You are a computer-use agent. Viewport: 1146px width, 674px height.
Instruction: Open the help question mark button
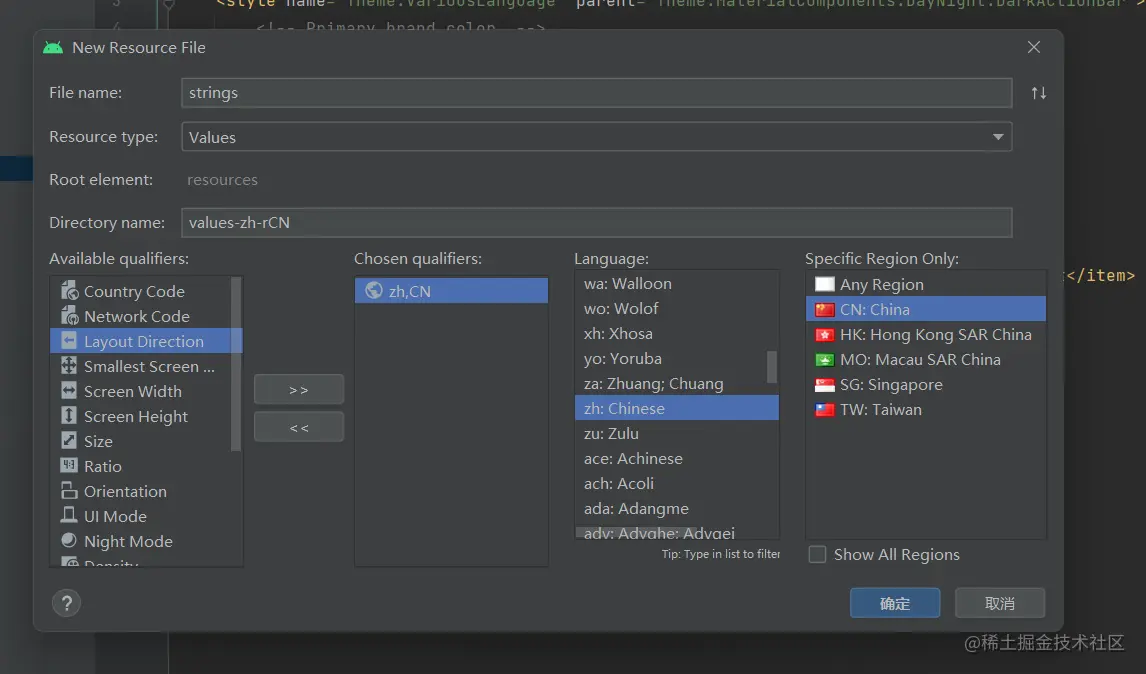pyautogui.click(x=67, y=603)
